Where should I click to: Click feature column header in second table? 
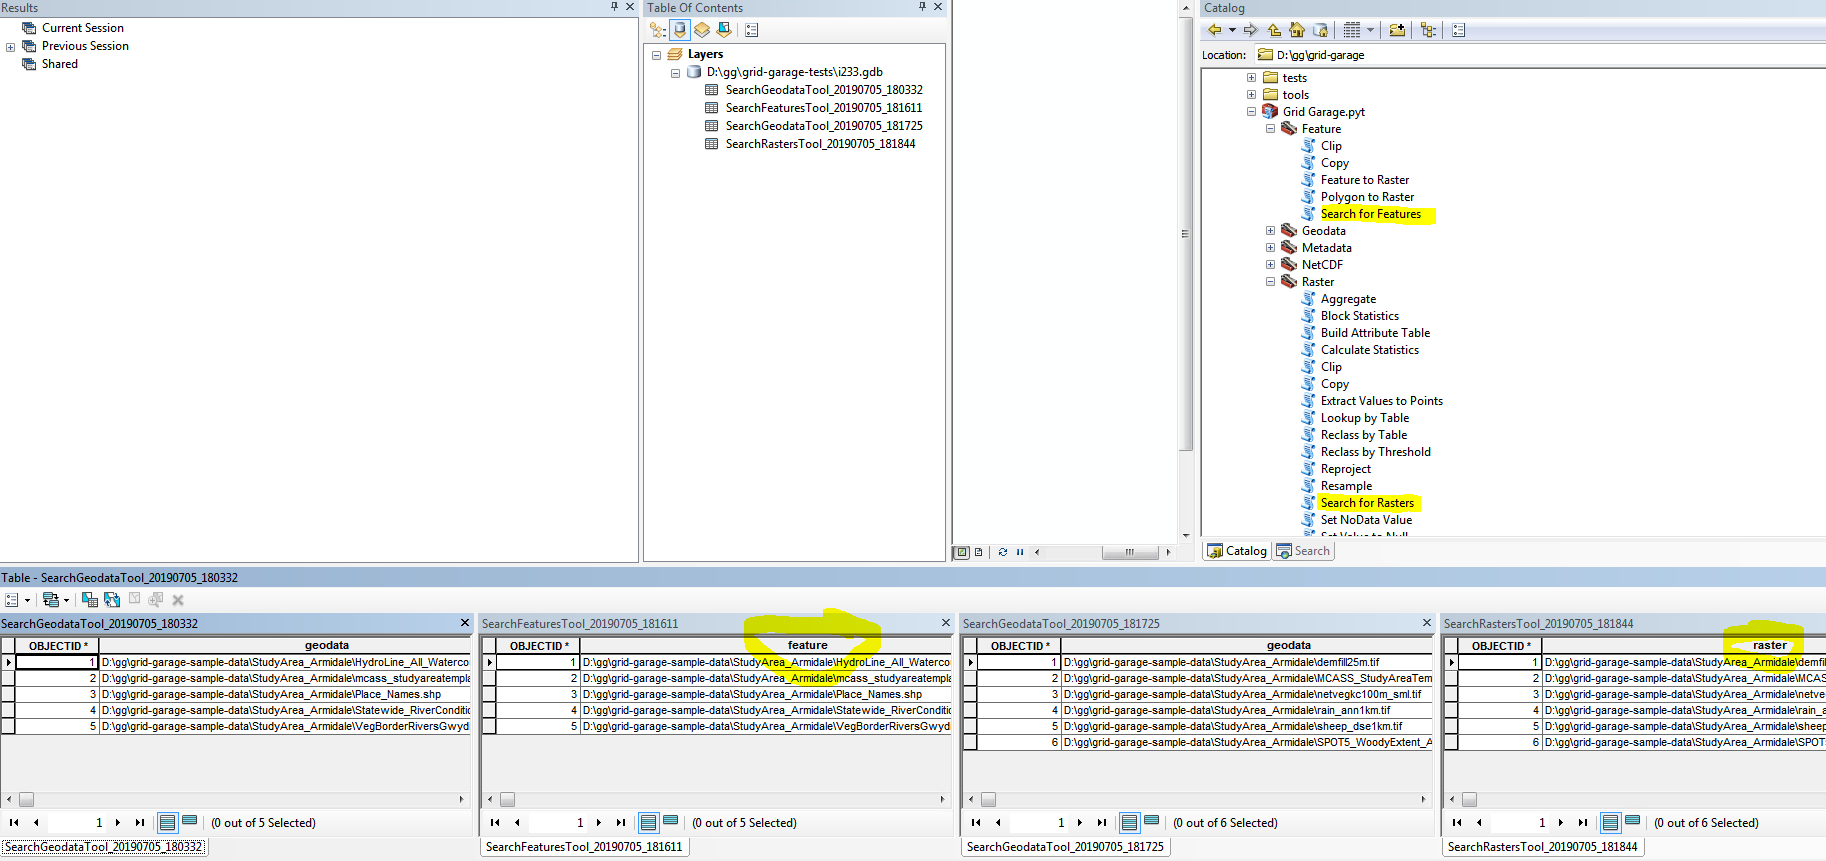point(766,646)
